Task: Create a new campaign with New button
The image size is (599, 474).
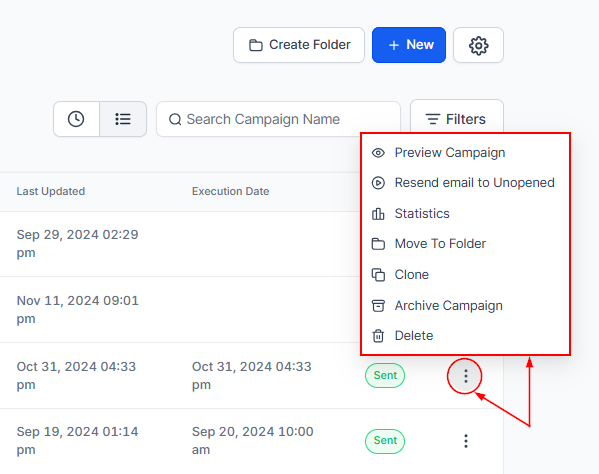Action: [x=409, y=45]
